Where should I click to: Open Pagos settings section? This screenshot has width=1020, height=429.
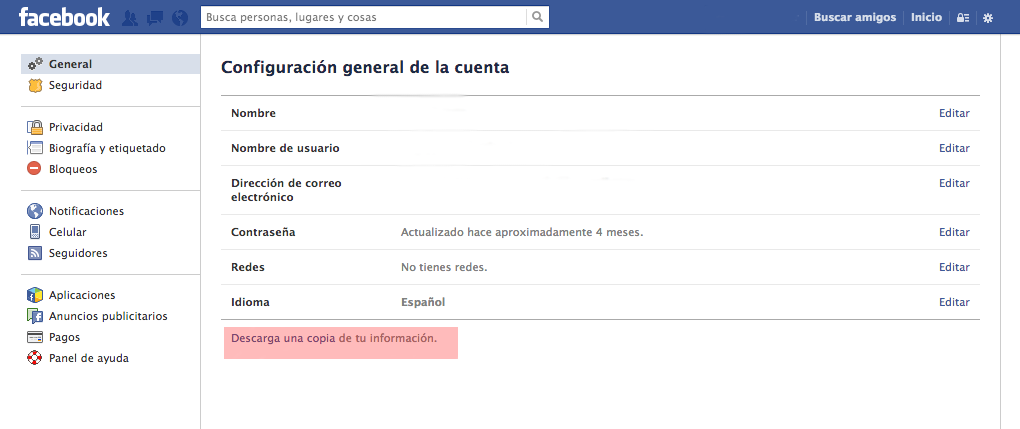[64, 337]
